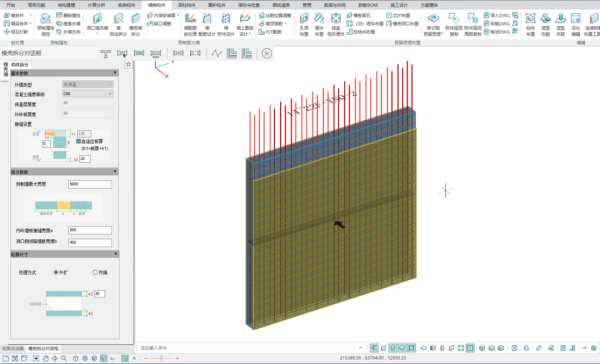Switch to the 施工设计 ribbon tab
The width and height of the screenshot is (600, 364).
399,5
